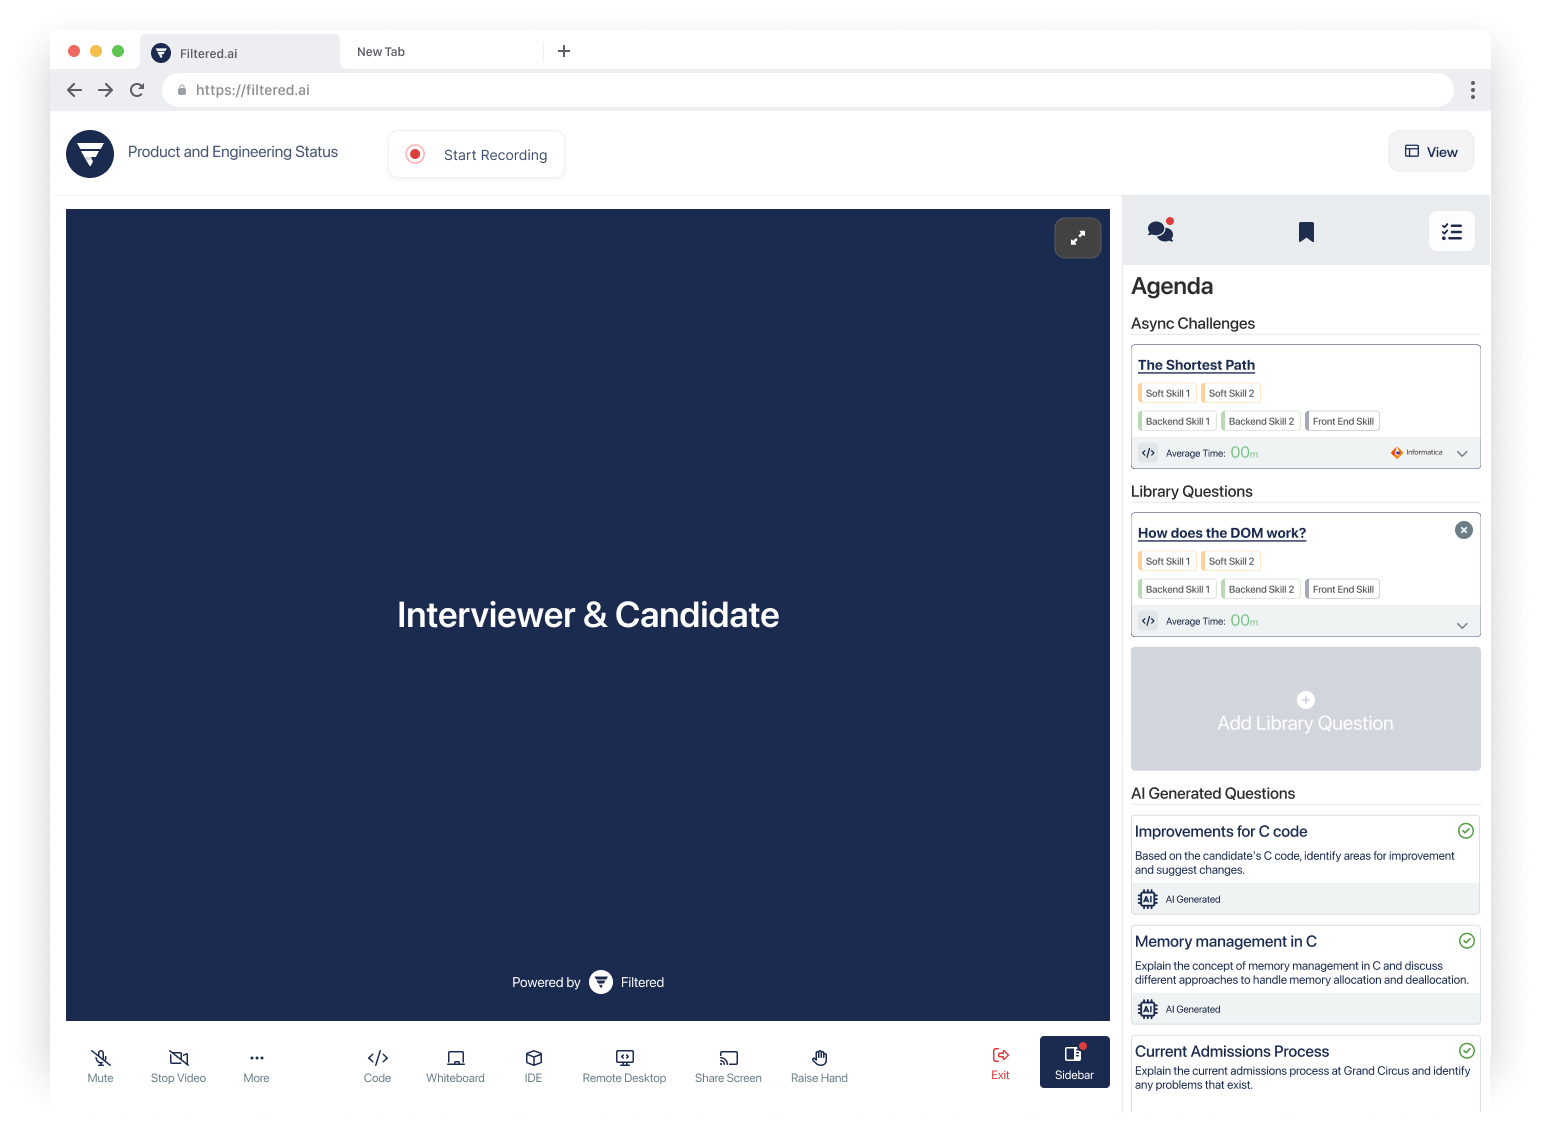
Task: Click the browser address bar
Action: tap(800, 90)
